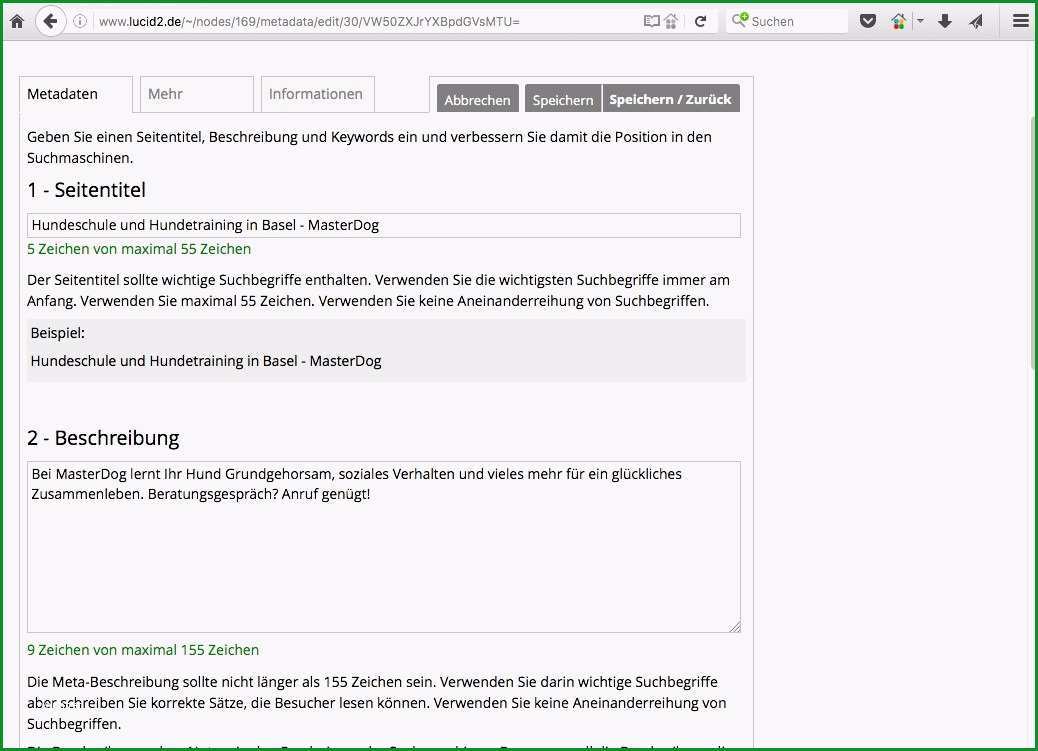Select the '2 - Beschreibung' heading
Image resolution: width=1038 pixels, height=751 pixels.
click(103, 438)
